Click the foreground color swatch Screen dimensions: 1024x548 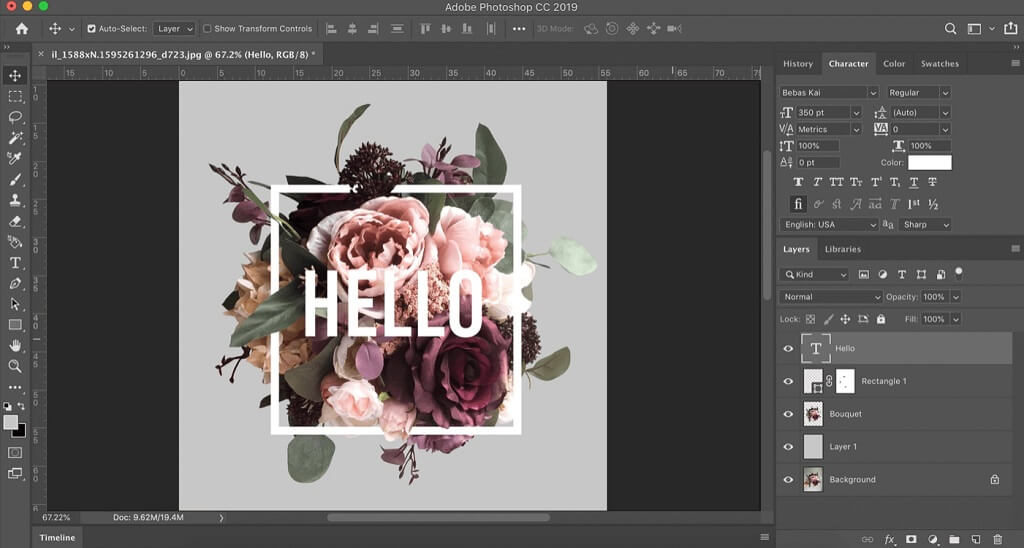10,422
